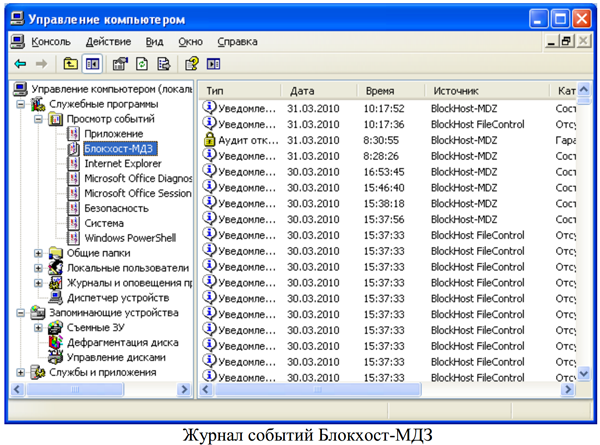
Task: Select the Microsoft Office Diagnos log
Action: (138, 179)
